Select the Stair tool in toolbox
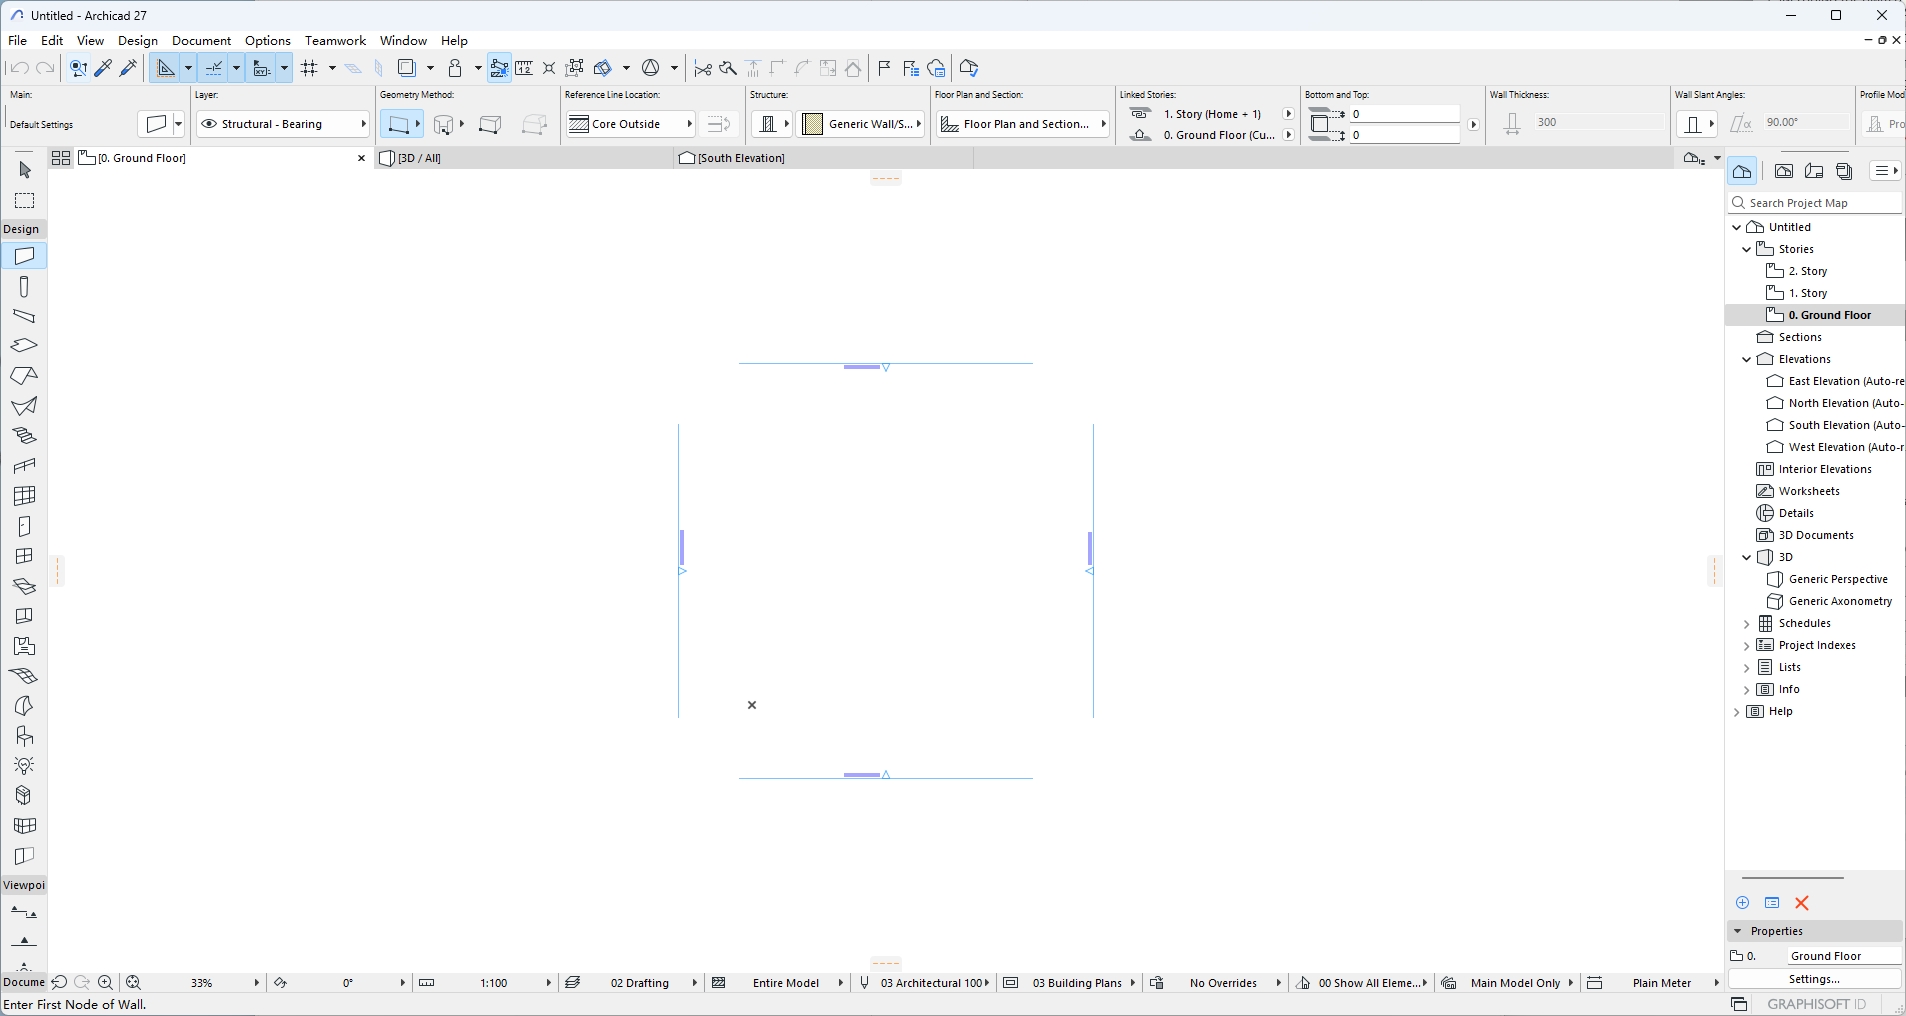The image size is (1906, 1016). pos(25,436)
